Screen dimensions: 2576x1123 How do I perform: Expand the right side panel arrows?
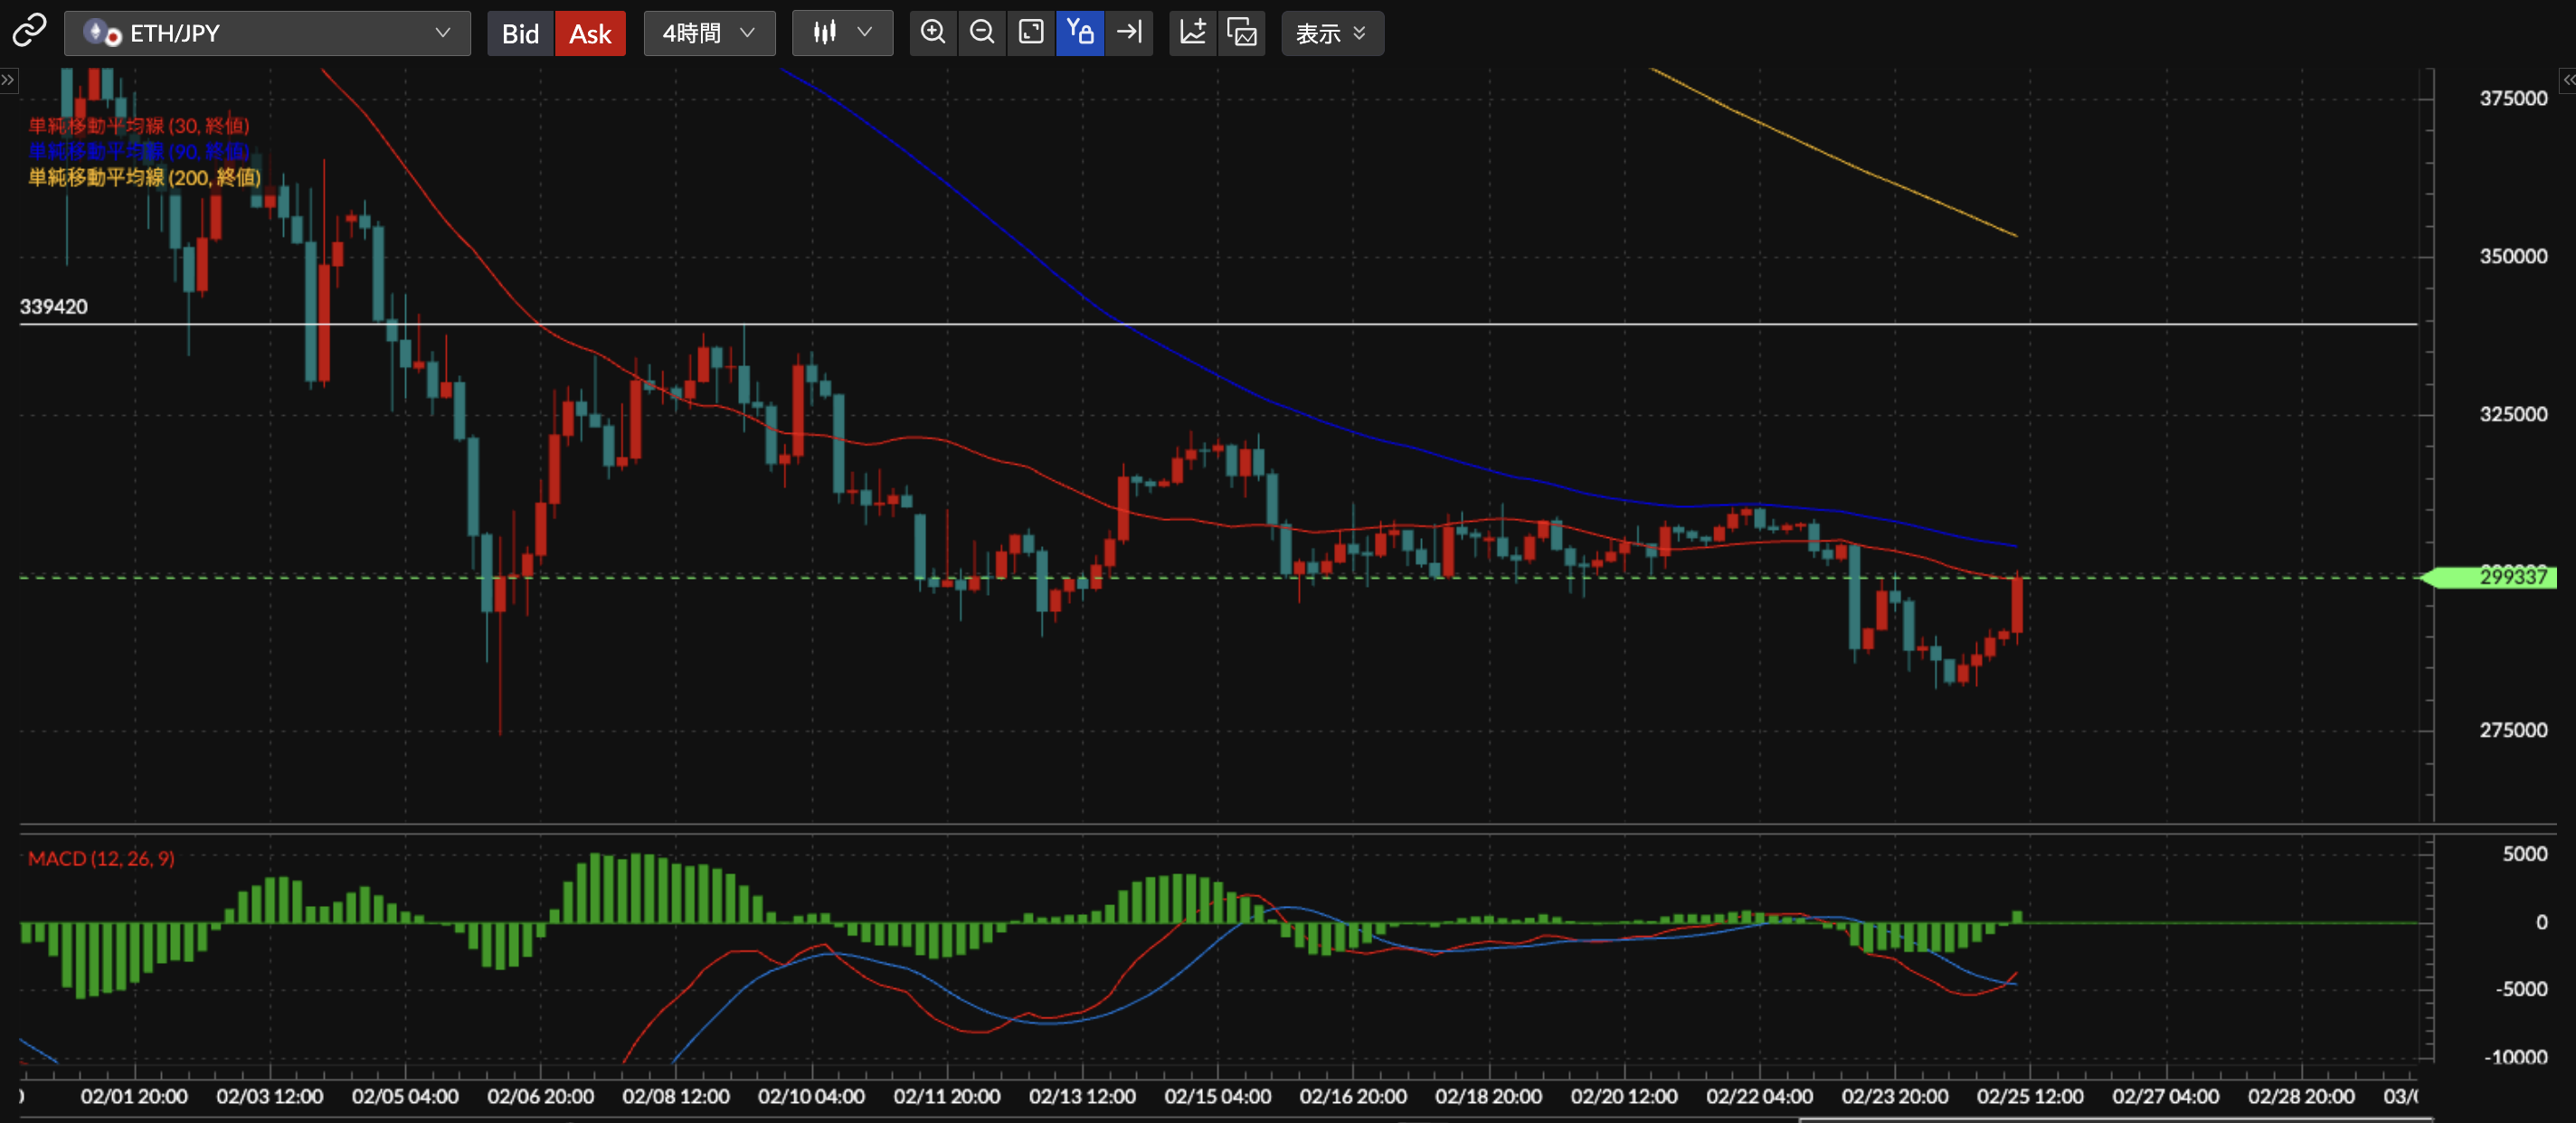(x=2567, y=79)
